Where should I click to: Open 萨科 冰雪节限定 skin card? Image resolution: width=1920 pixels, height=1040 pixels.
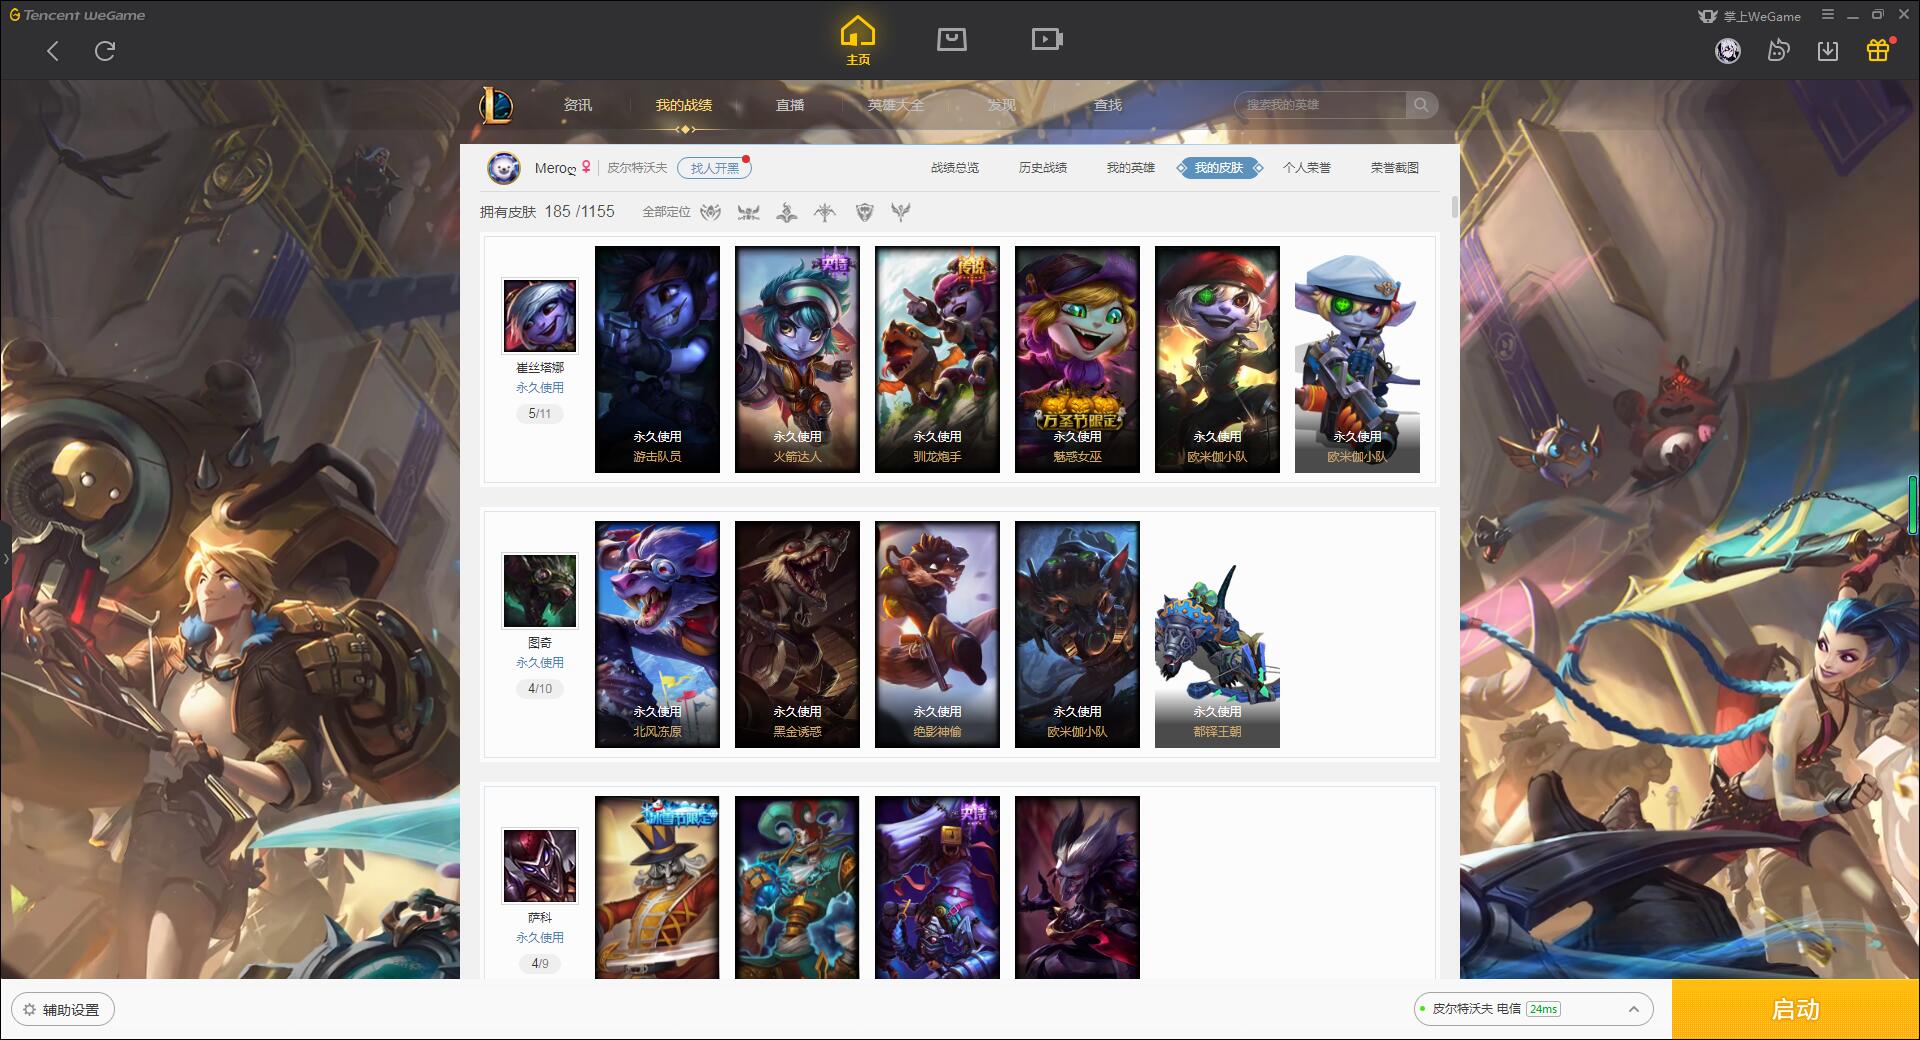click(657, 887)
